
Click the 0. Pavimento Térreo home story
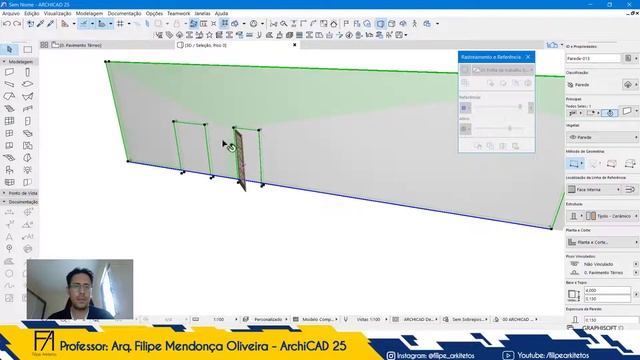(603, 273)
